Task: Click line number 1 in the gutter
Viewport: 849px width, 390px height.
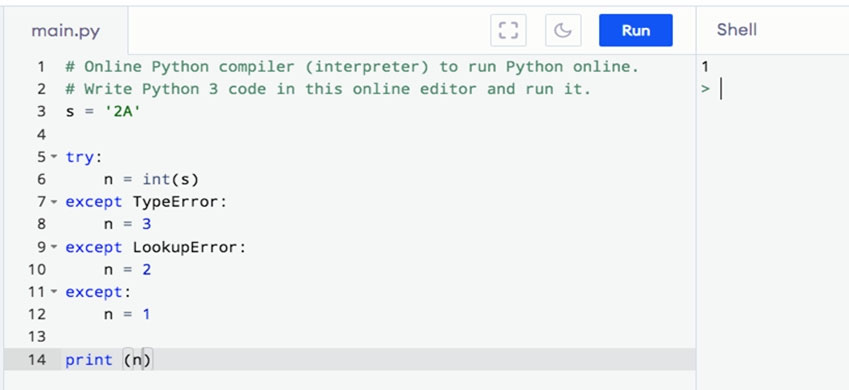Action: [41, 67]
